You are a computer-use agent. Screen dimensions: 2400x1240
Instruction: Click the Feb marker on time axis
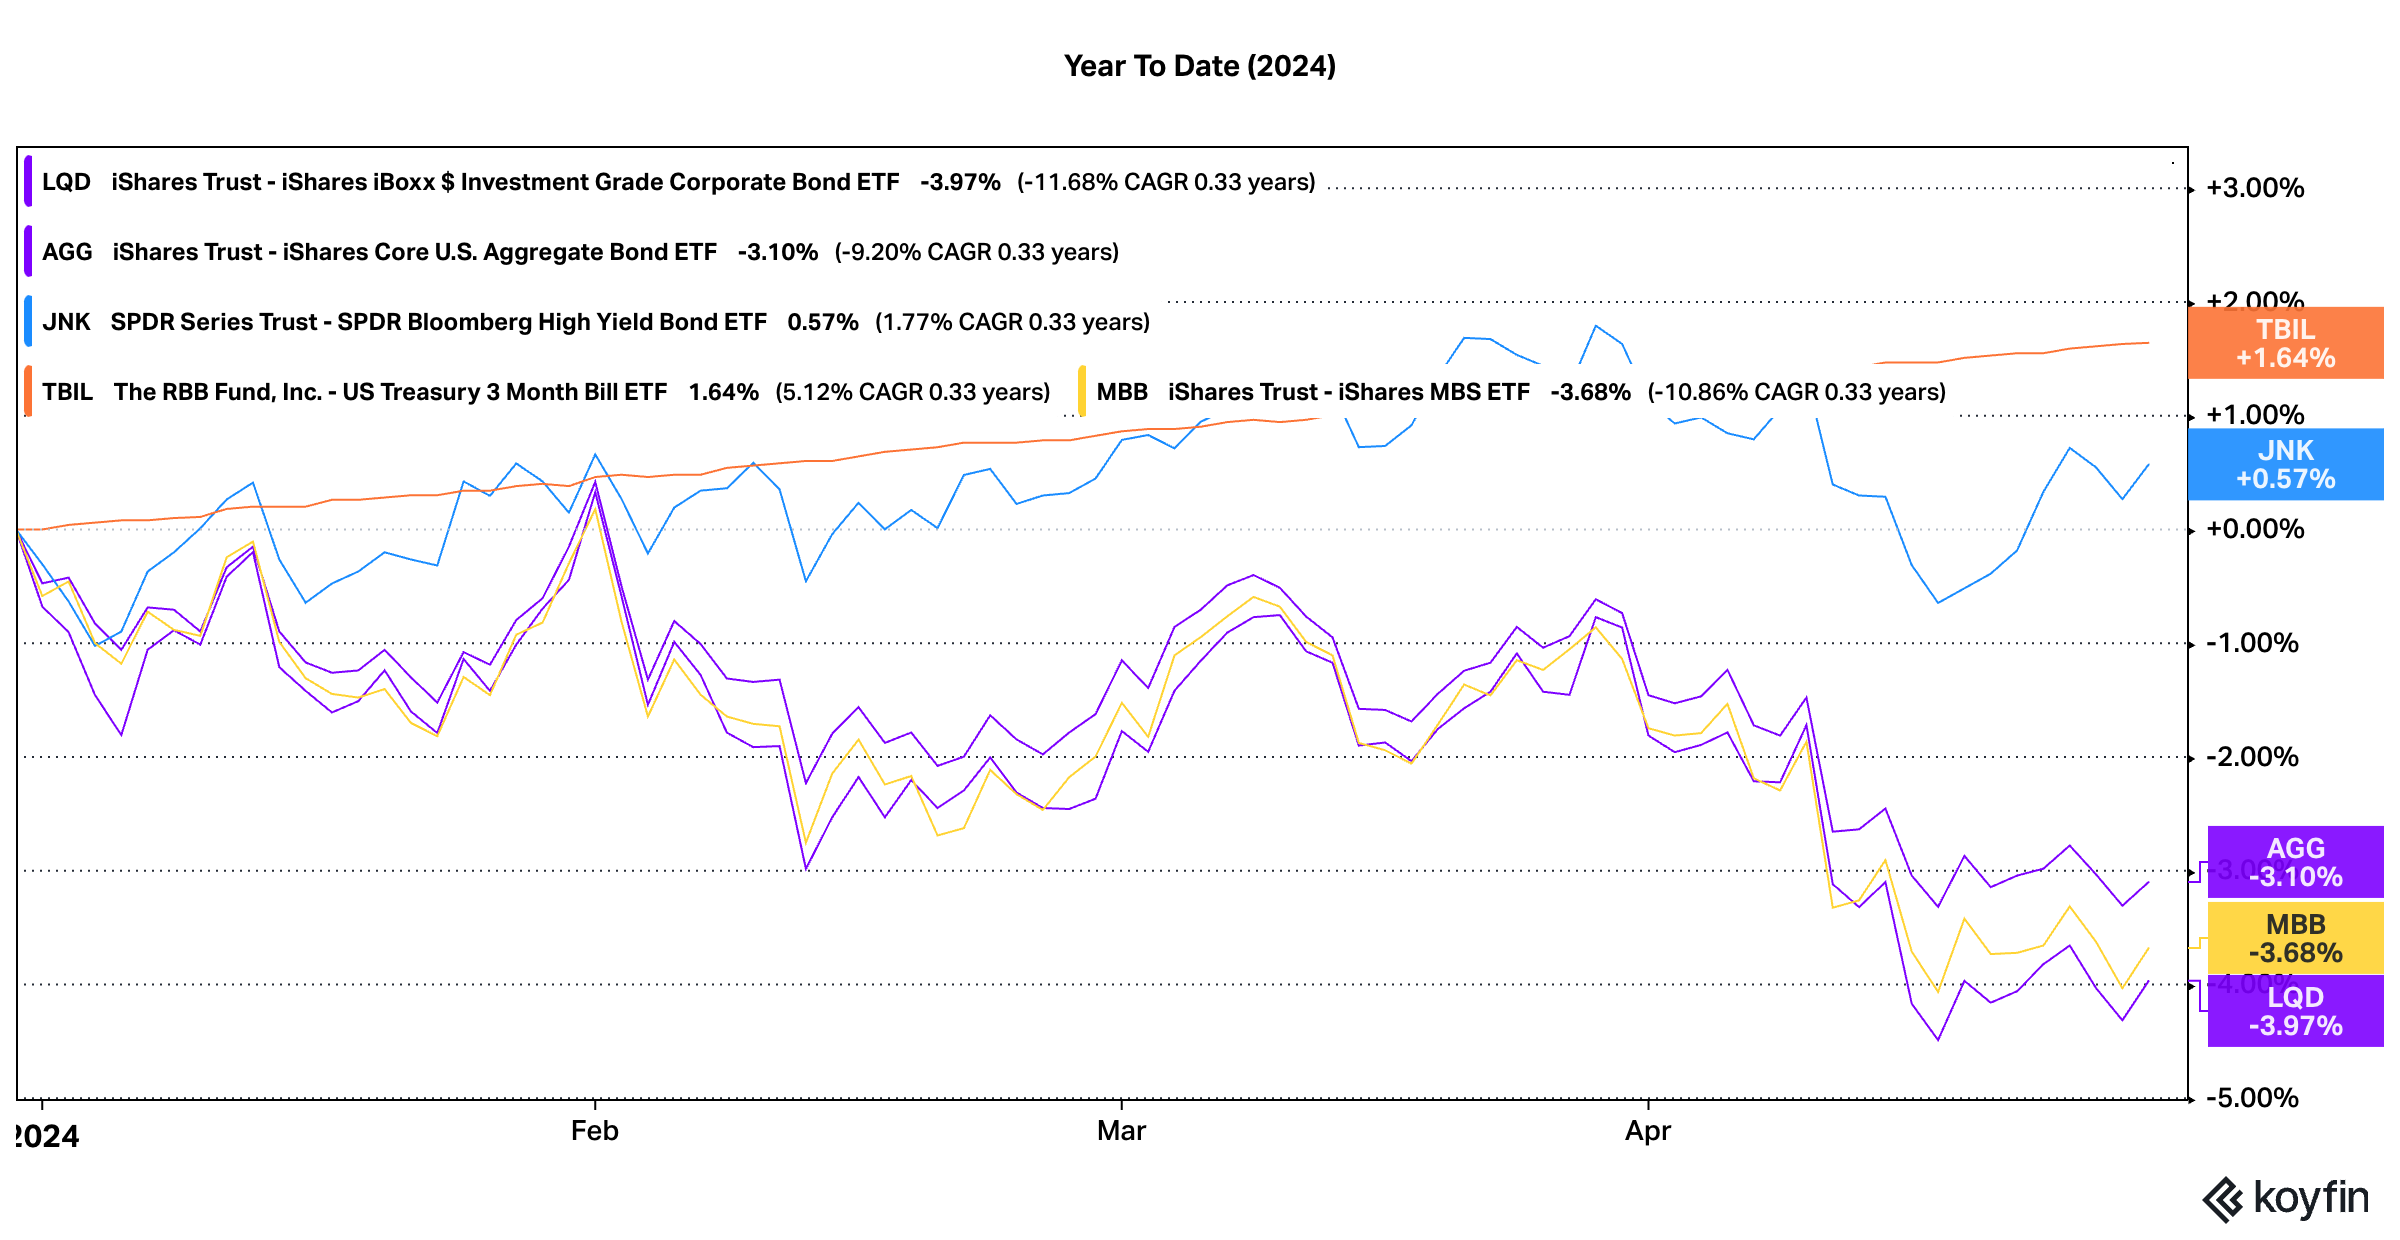(594, 1131)
